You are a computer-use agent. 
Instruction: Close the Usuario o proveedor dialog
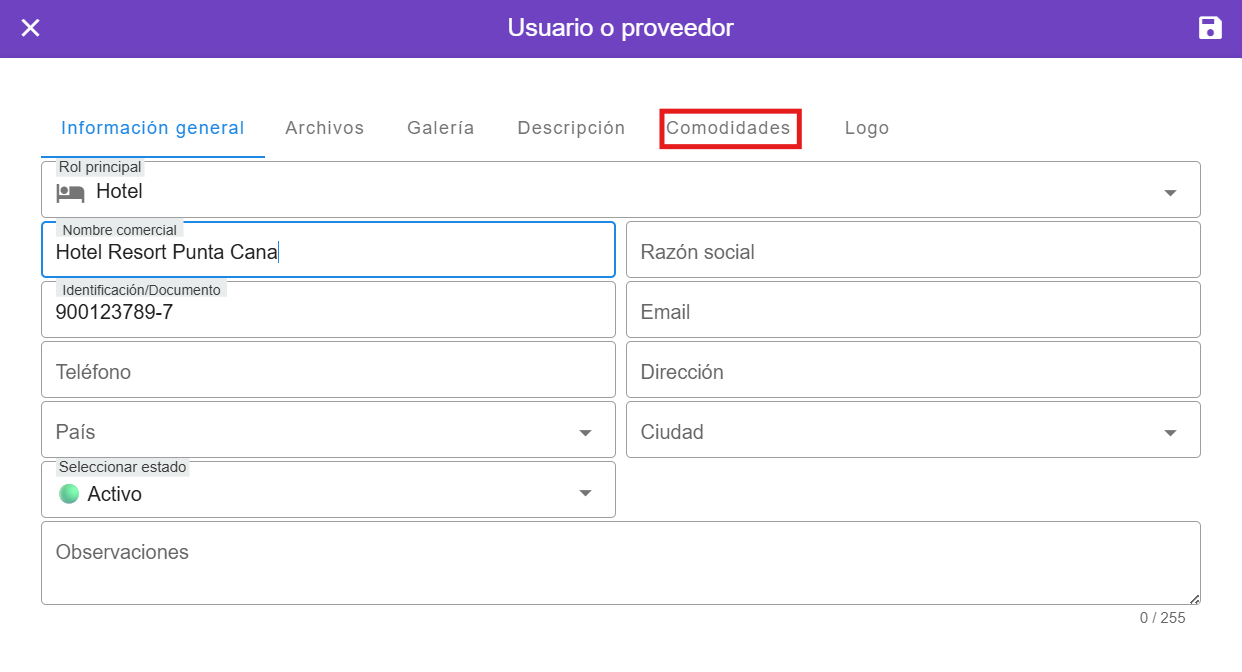(31, 28)
